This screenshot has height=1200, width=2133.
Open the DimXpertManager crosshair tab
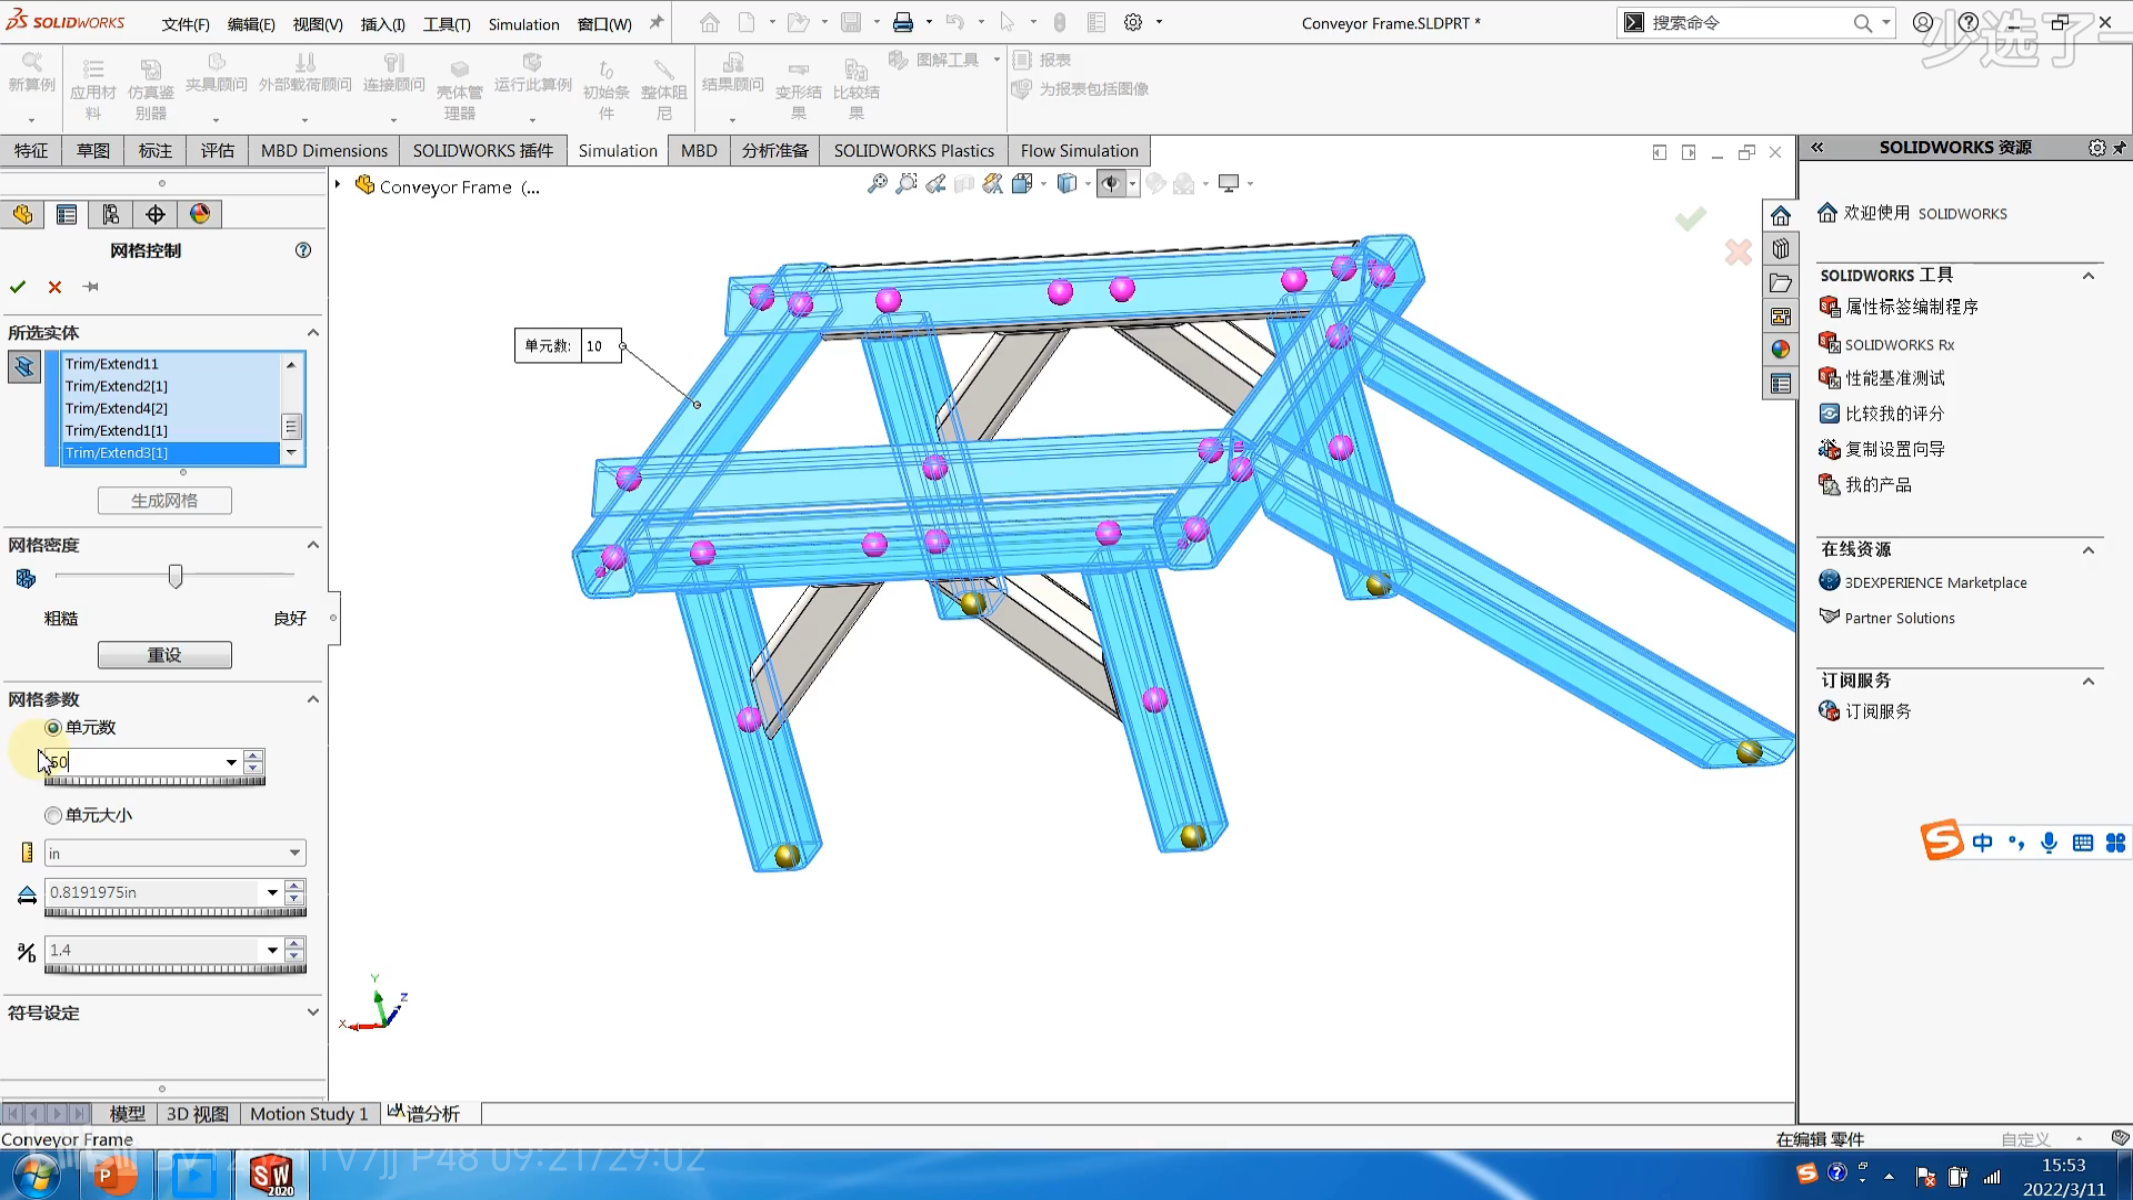click(x=155, y=214)
